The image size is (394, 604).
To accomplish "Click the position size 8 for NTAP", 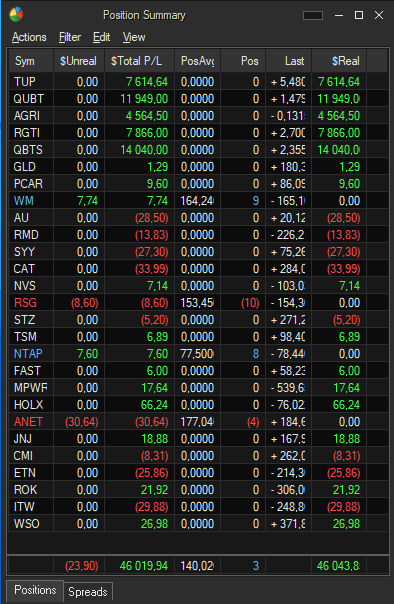I will click(x=256, y=354).
